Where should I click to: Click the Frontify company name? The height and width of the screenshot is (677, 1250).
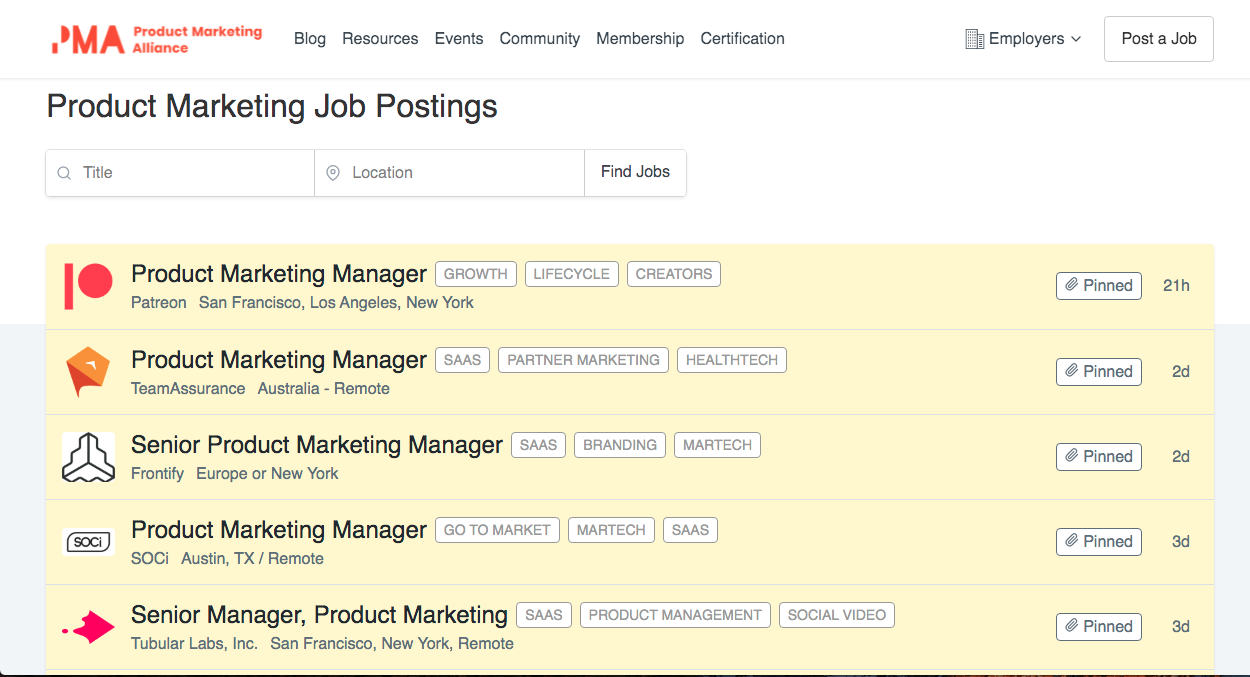pyautogui.click(x=158, y=474)
